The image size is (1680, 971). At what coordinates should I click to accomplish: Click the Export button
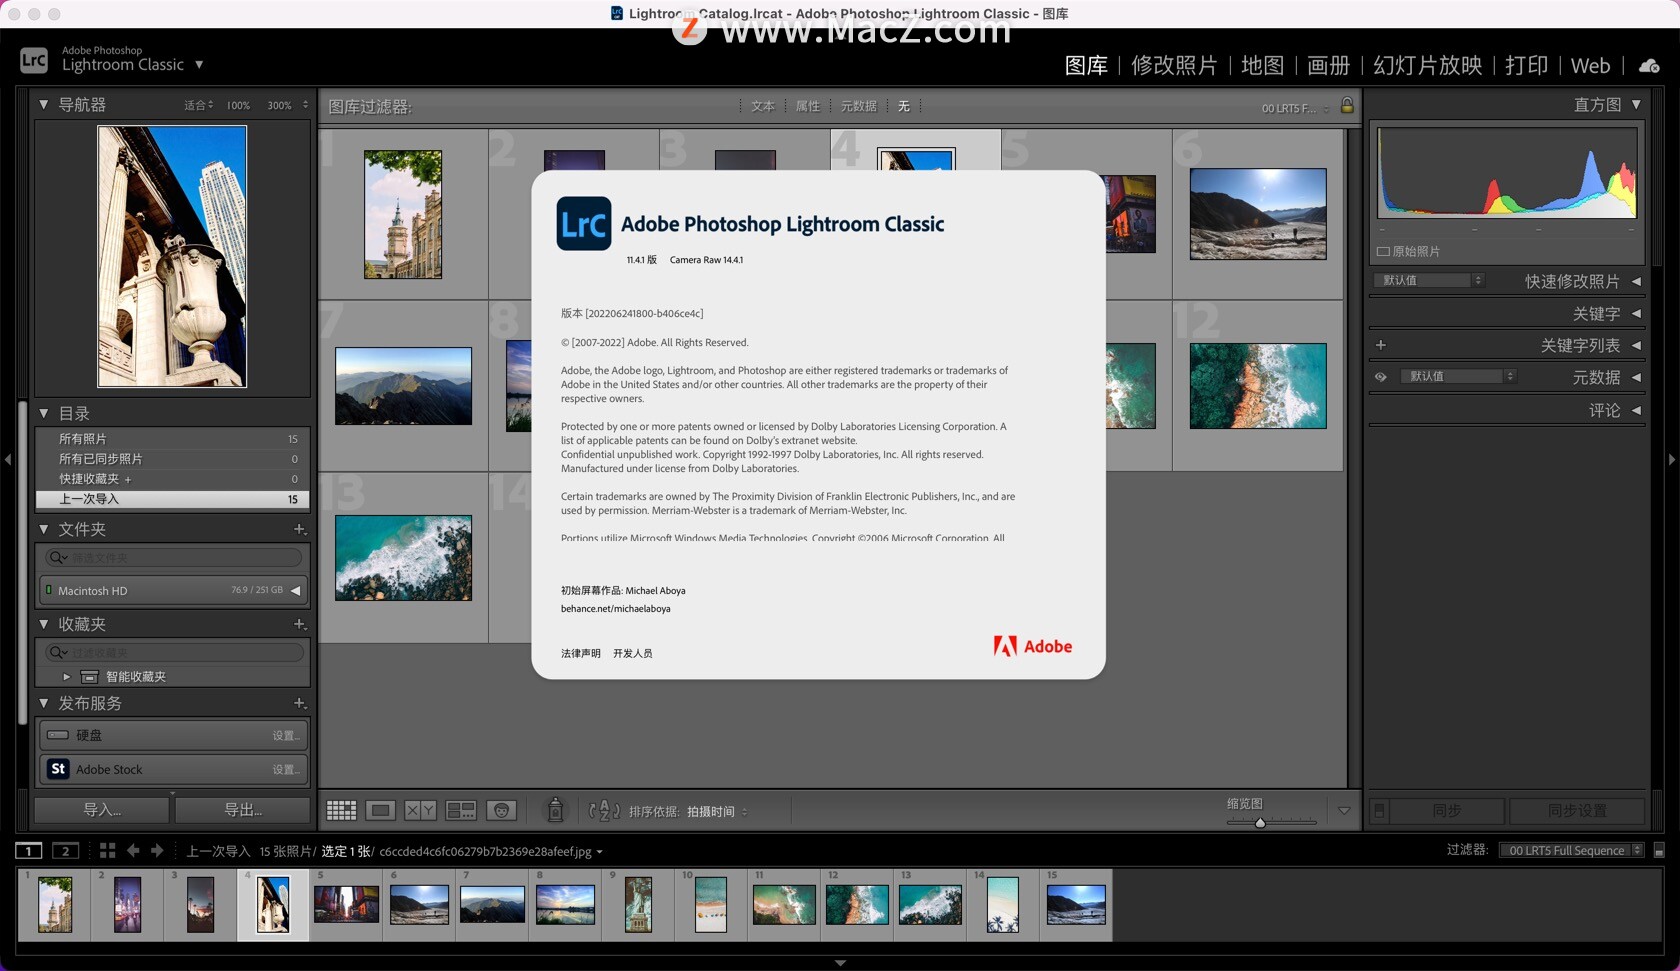(243, 809)
